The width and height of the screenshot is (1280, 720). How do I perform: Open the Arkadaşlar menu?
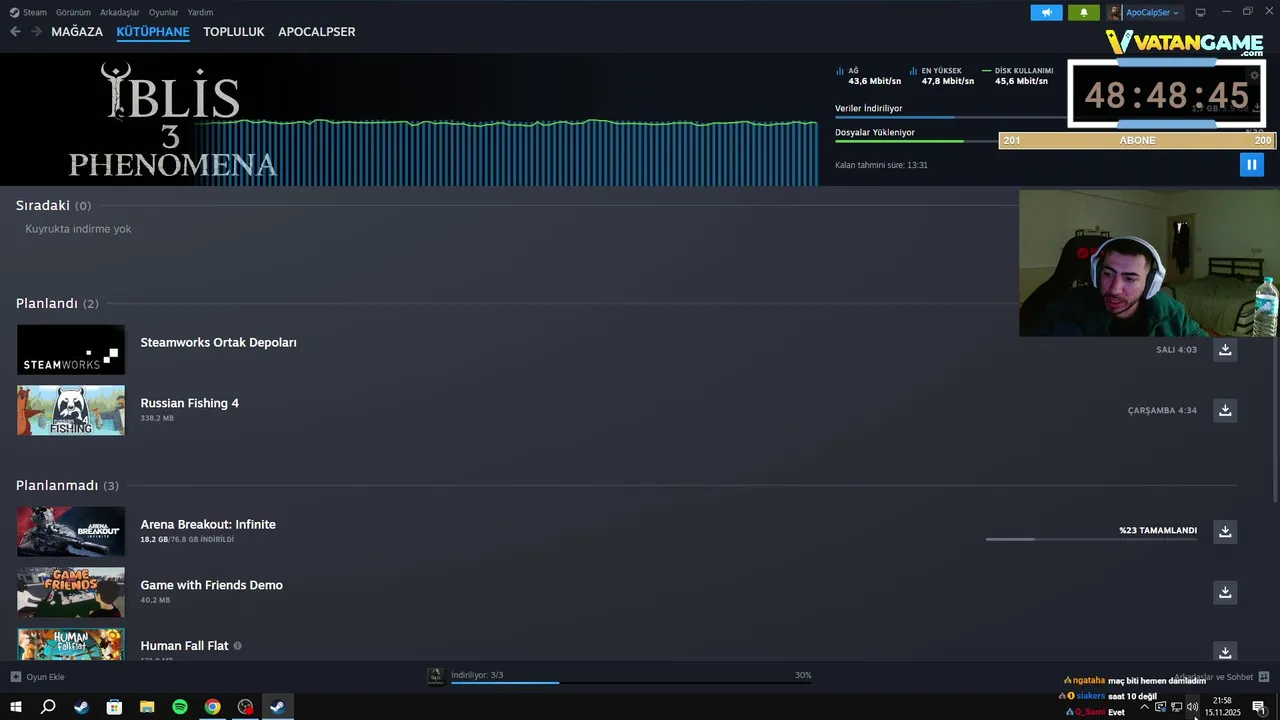coord(120,13)
